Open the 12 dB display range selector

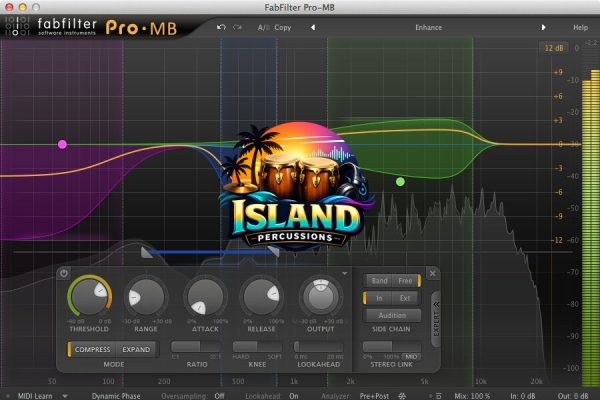pos(554,48)
